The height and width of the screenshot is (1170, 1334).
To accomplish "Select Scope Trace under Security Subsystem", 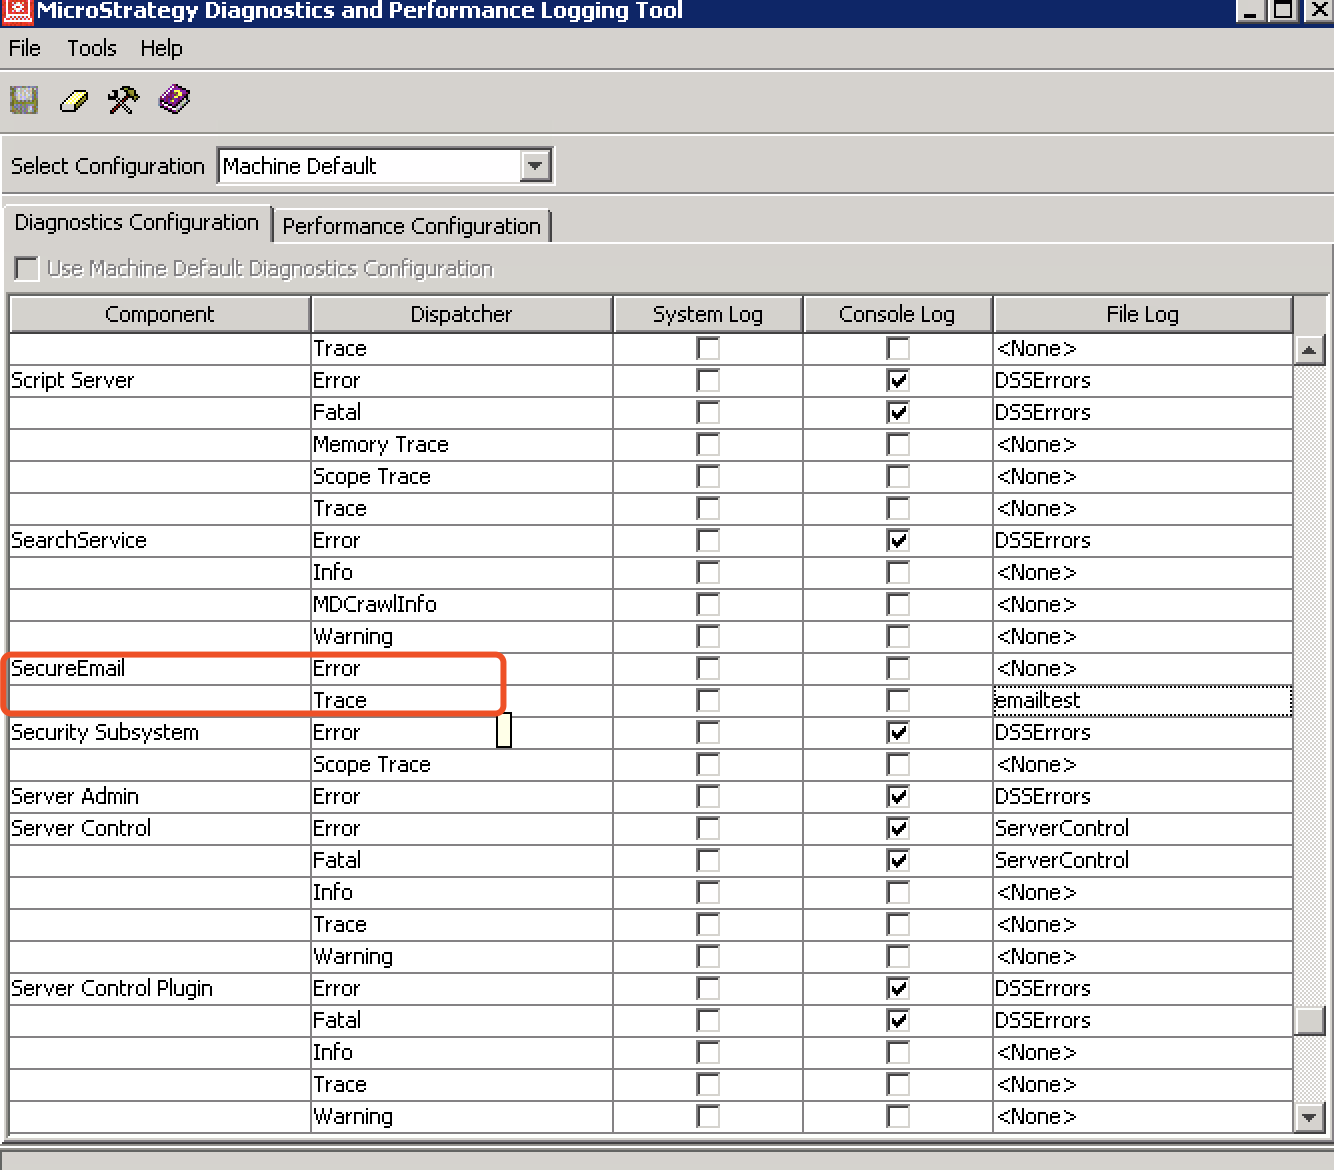I will (461, 764).
